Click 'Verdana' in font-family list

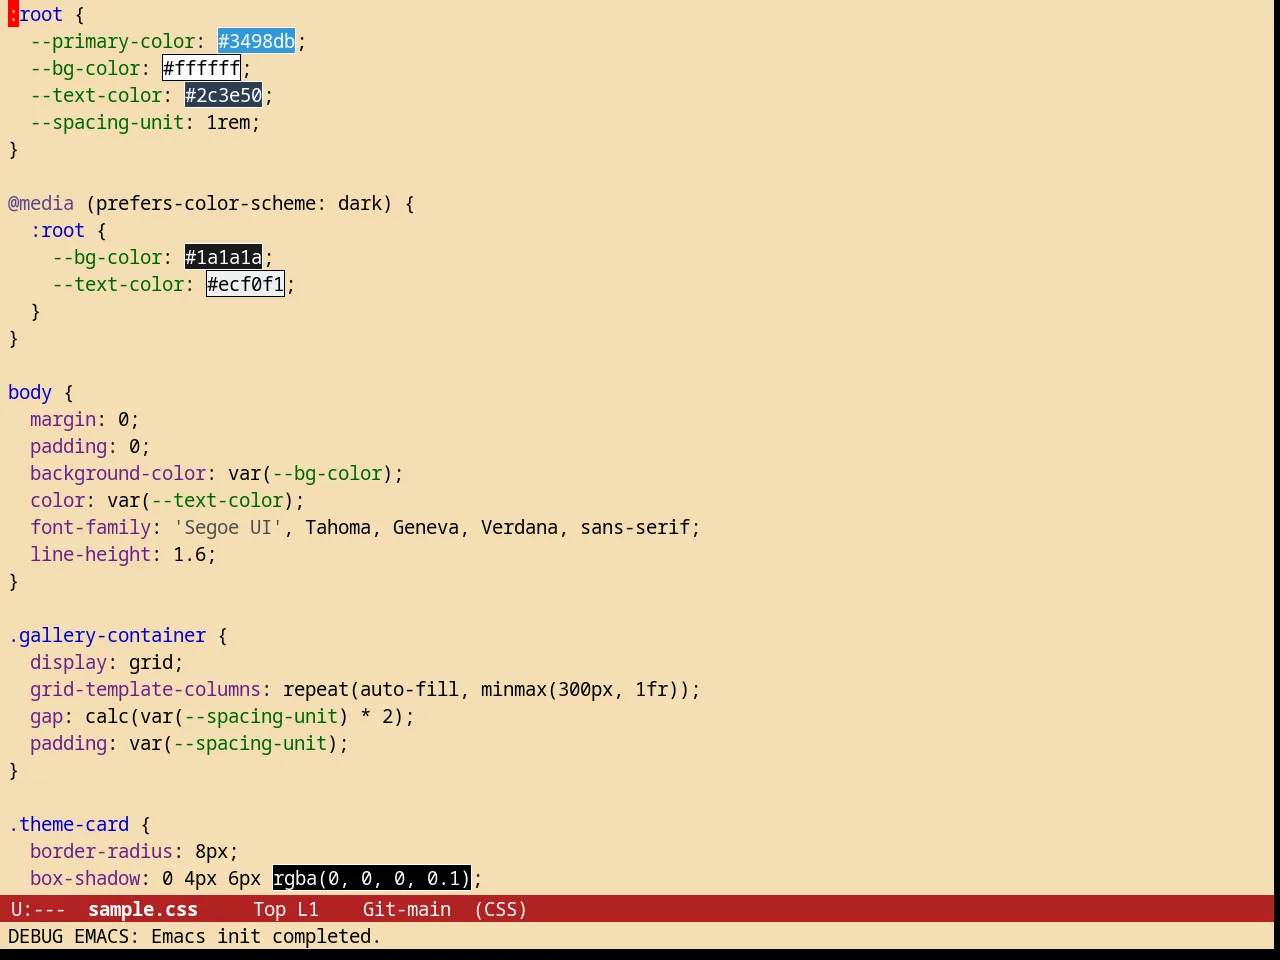pyautogui.click(x=520, y=527)
